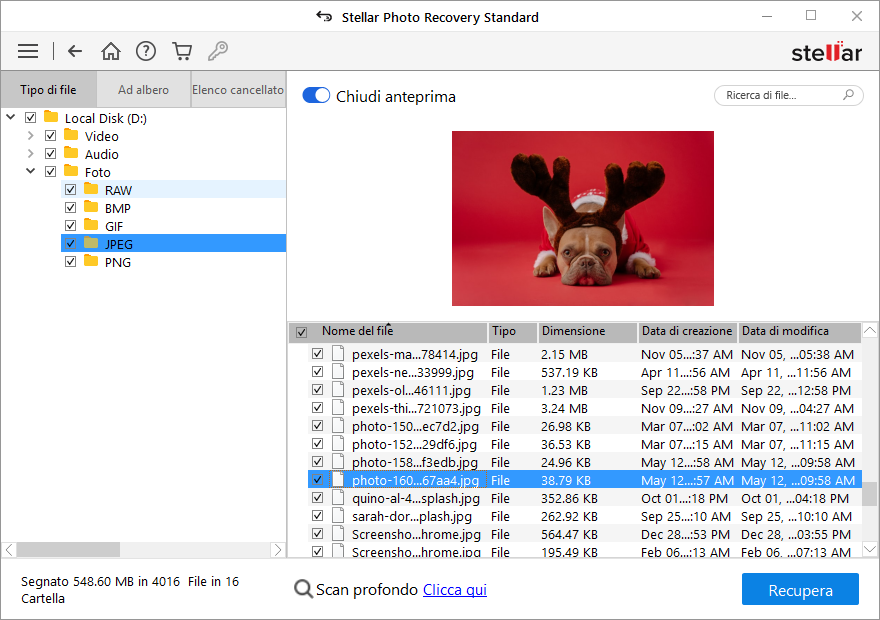Click the title bar back-arrow icon
Image resolution: width=880 pixels, height=620 pixels.
[324, 17]
